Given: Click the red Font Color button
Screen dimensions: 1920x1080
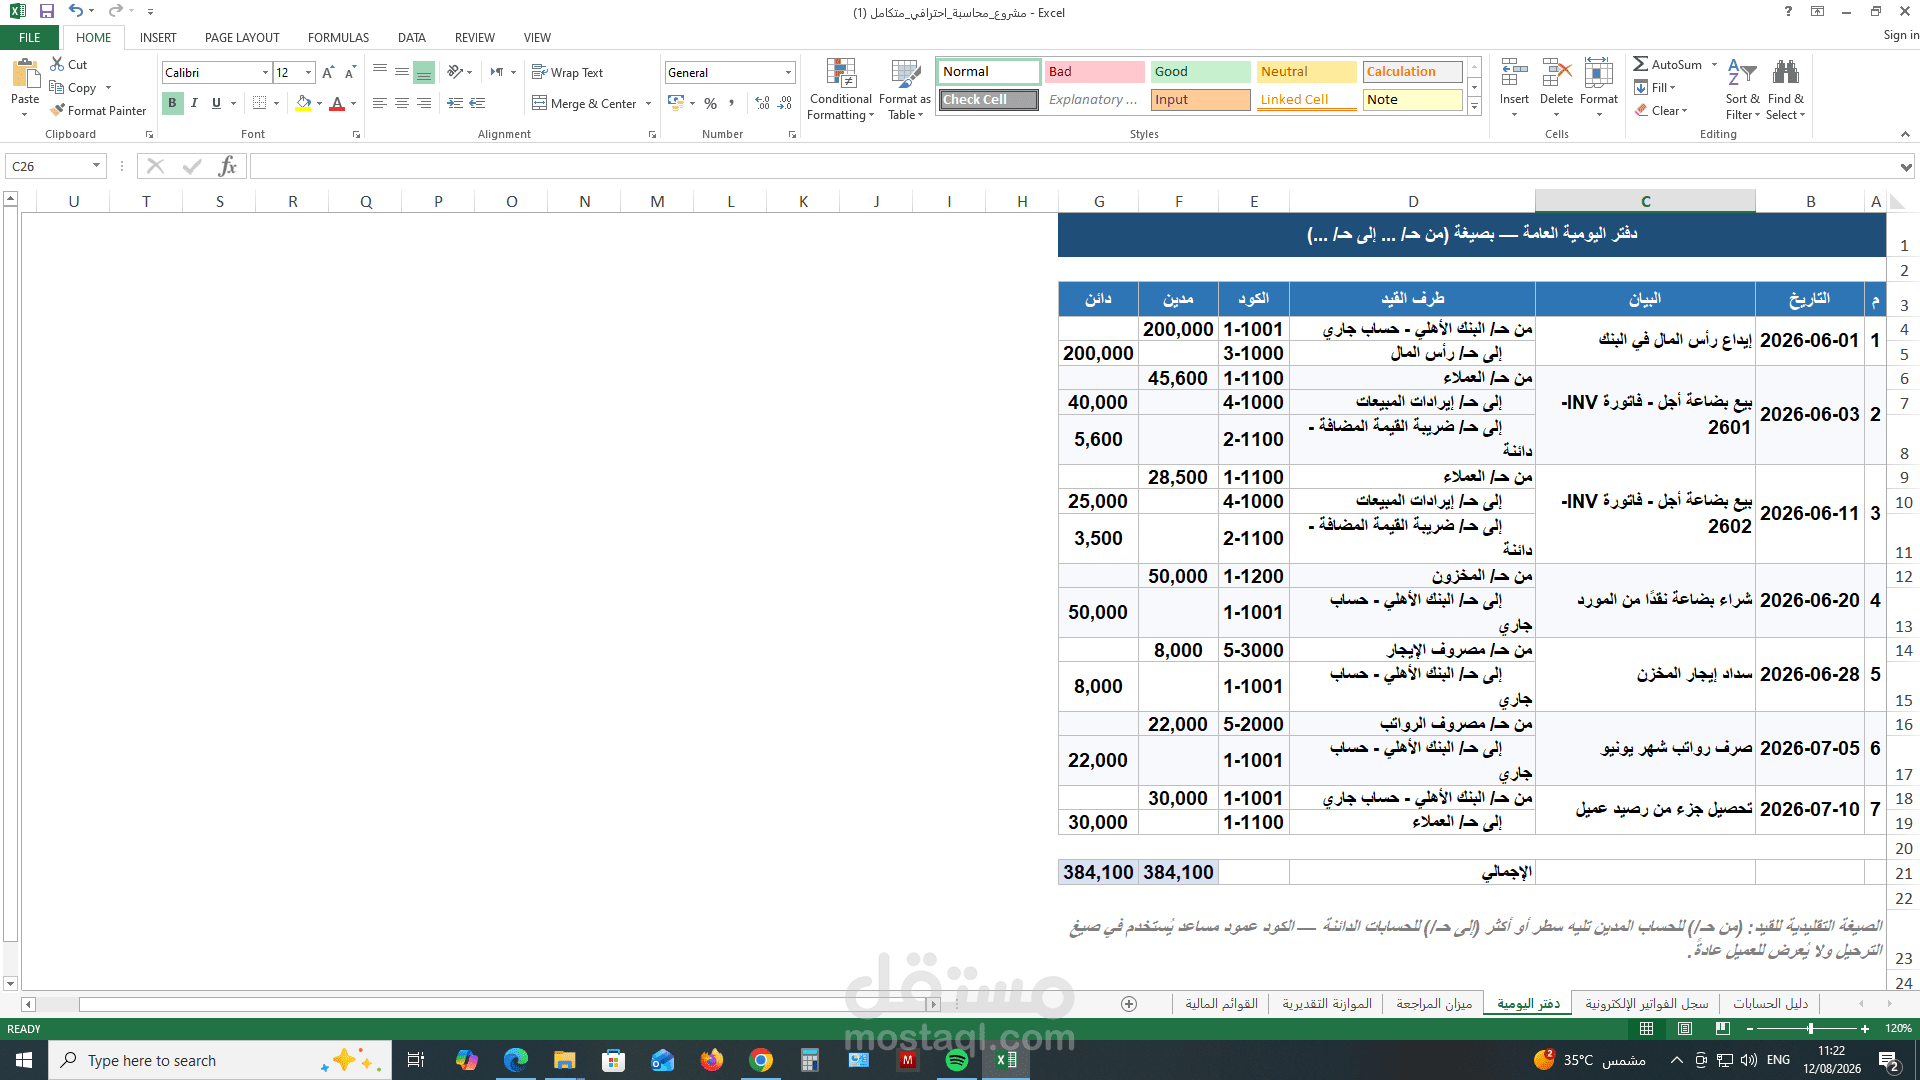Looking at the screenshot, I should point(337,103).
